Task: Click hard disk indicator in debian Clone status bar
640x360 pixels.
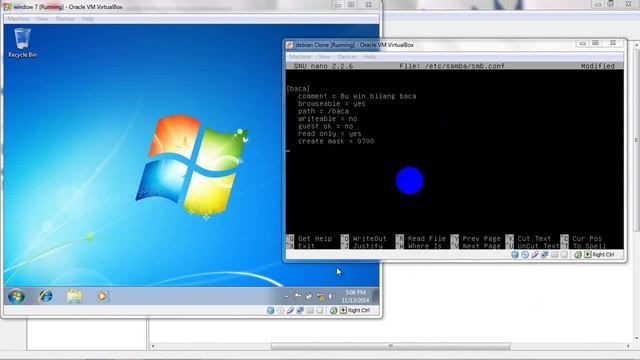Action: (x=515, y=255)
